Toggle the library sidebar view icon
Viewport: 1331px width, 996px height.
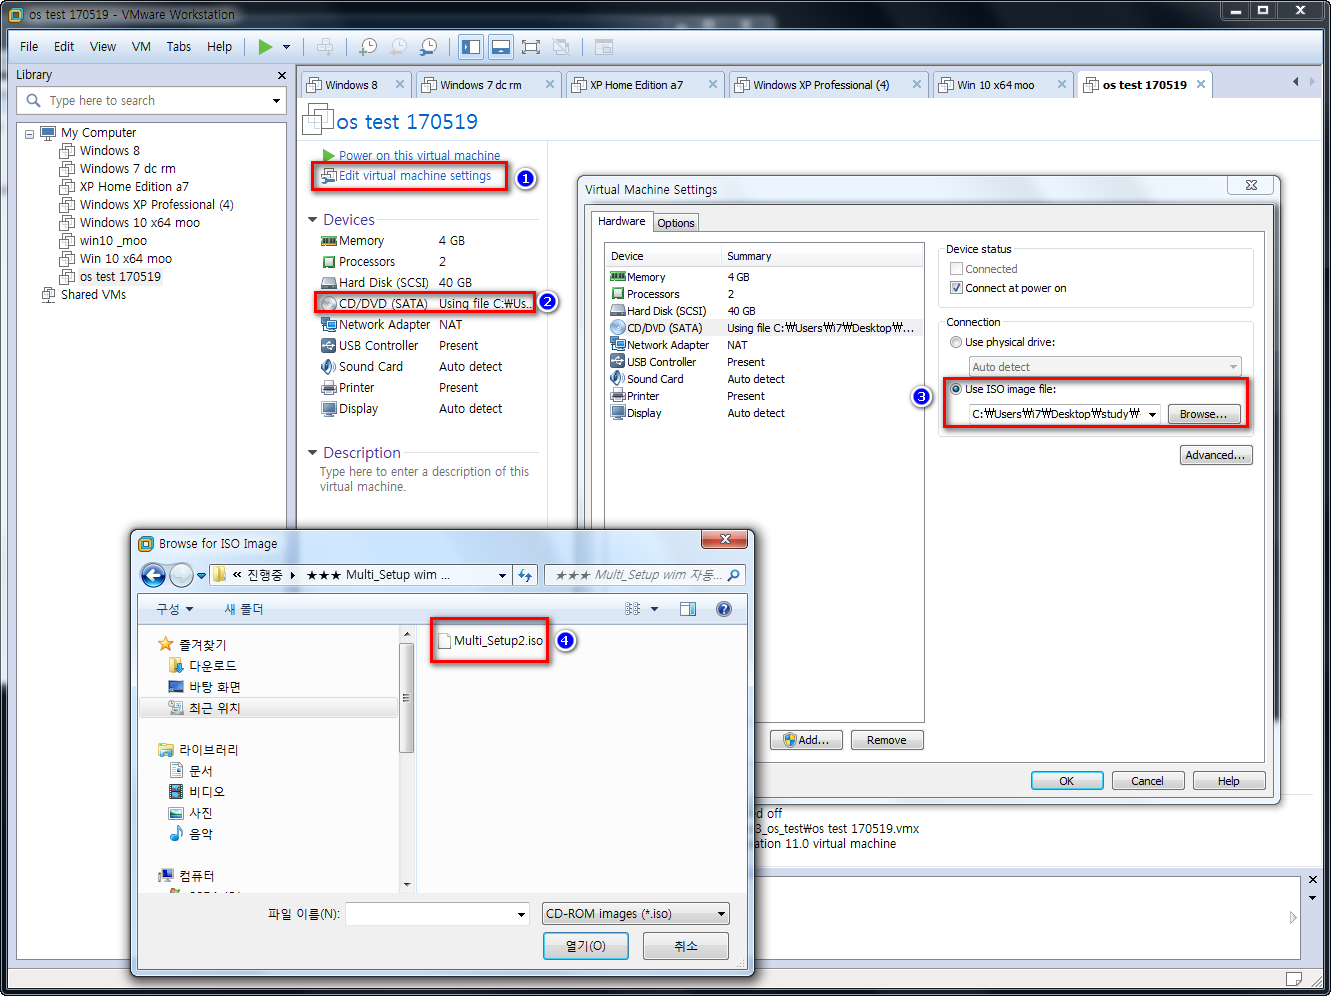pyautogui.click(x=471, y=47)
